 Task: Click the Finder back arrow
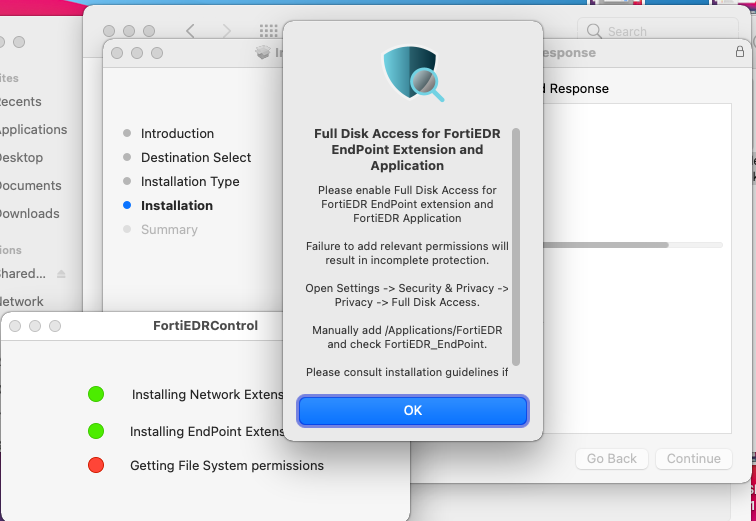point(191,32)
